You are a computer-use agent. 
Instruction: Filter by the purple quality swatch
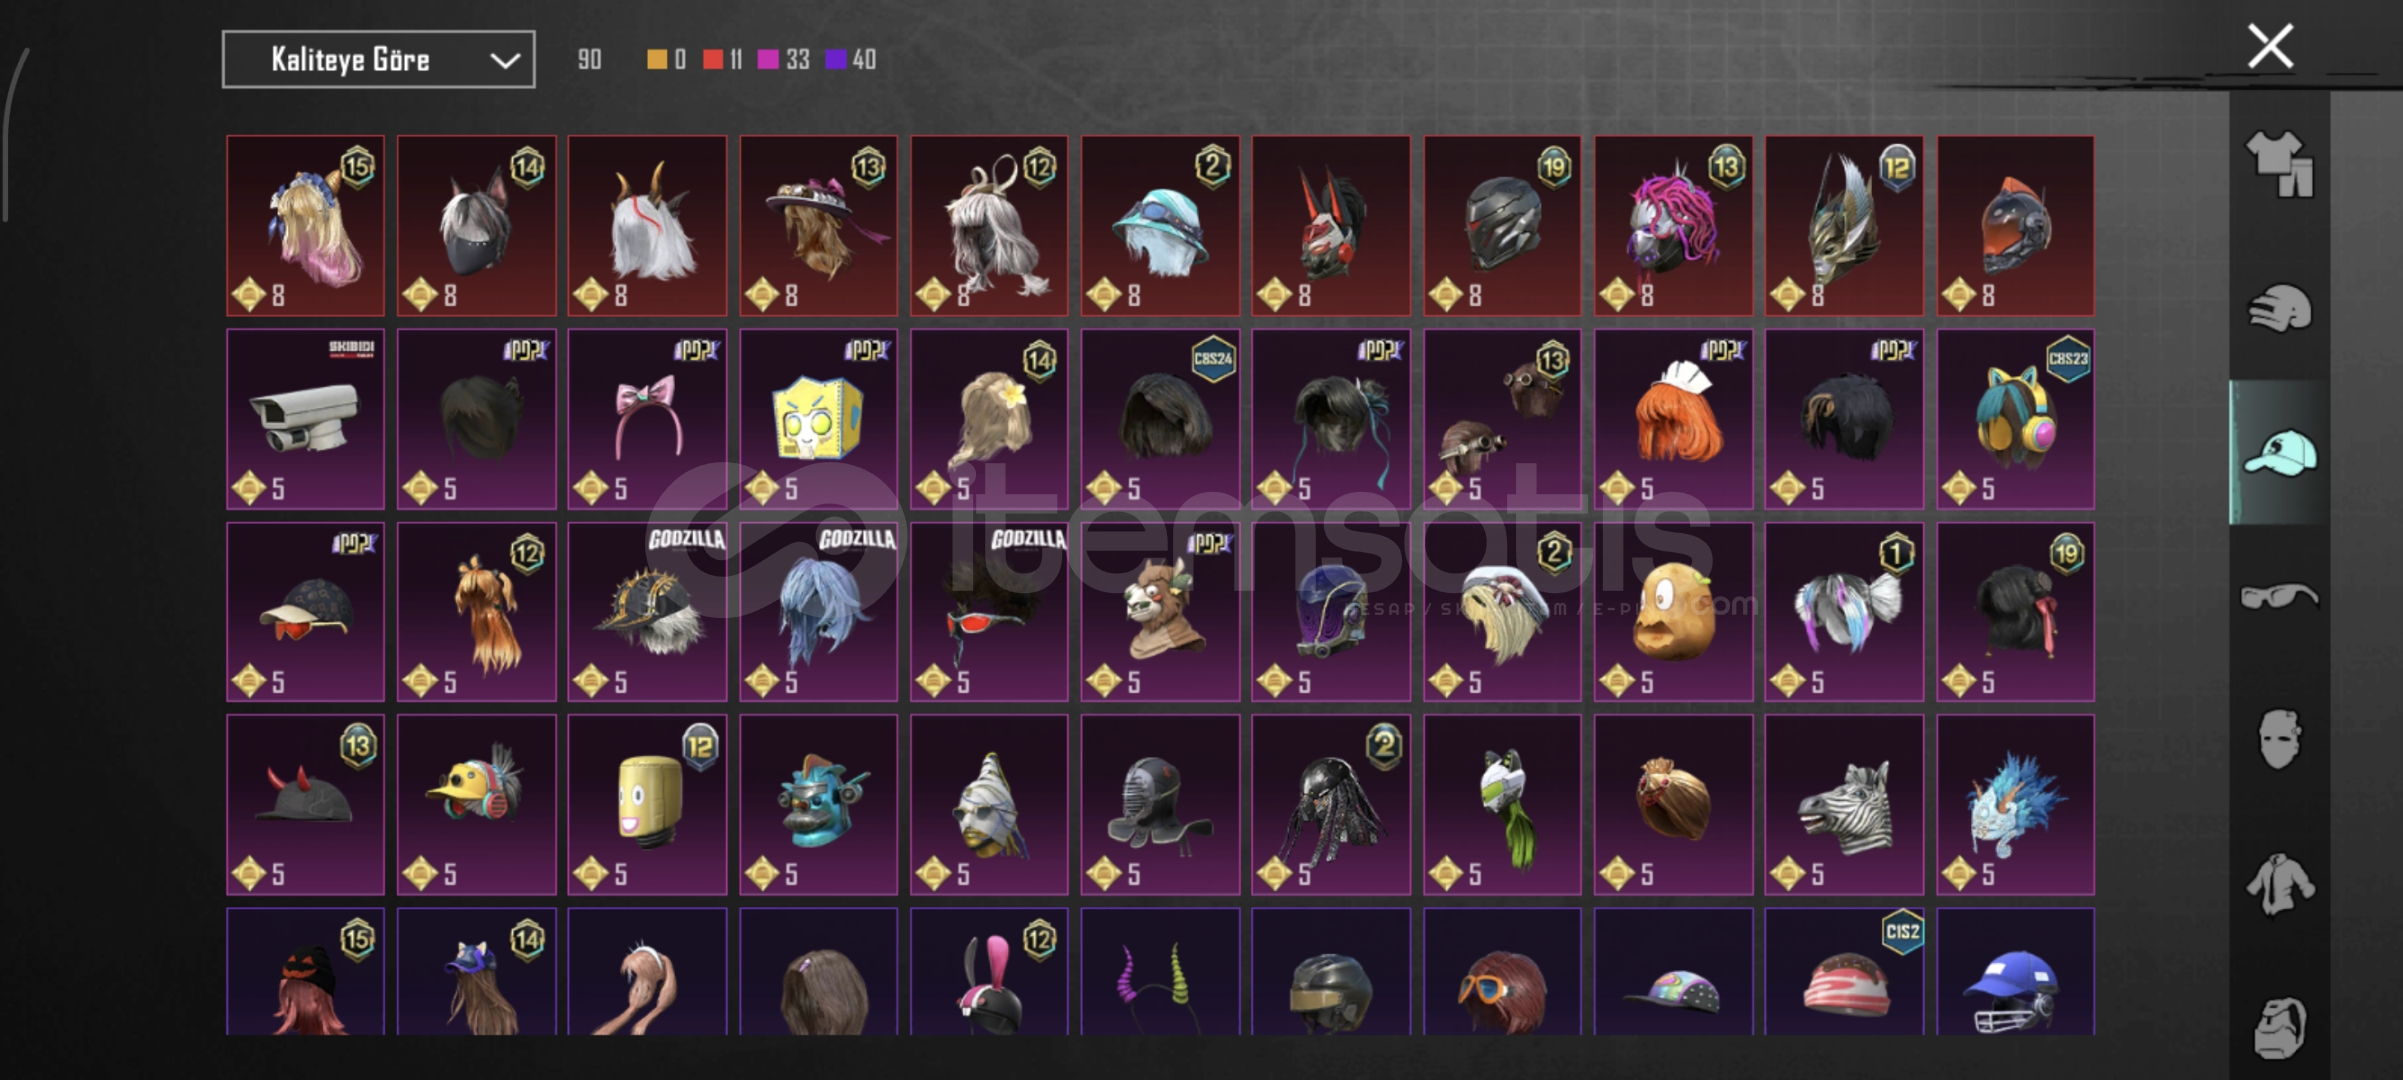click(x=835, y=60)
